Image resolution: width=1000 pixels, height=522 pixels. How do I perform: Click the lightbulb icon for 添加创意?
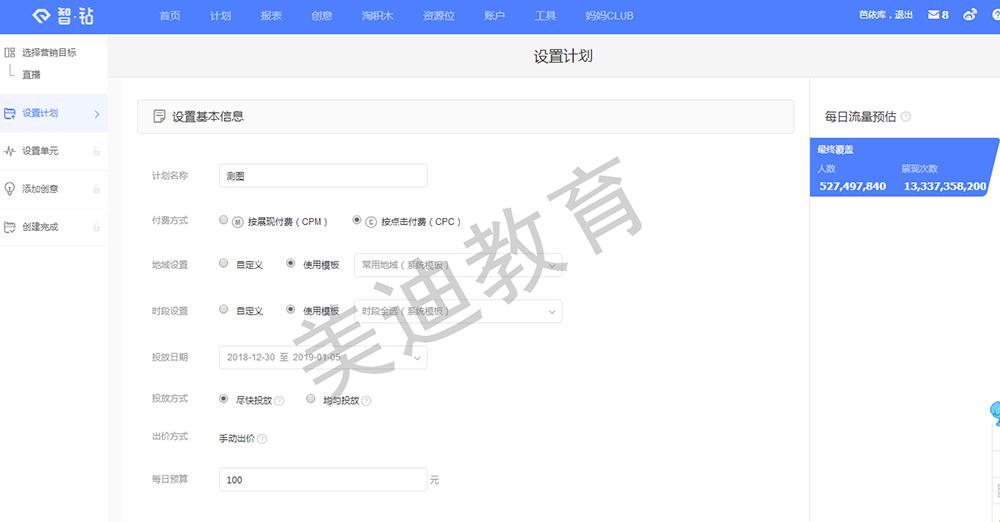(x=10, y=189)
